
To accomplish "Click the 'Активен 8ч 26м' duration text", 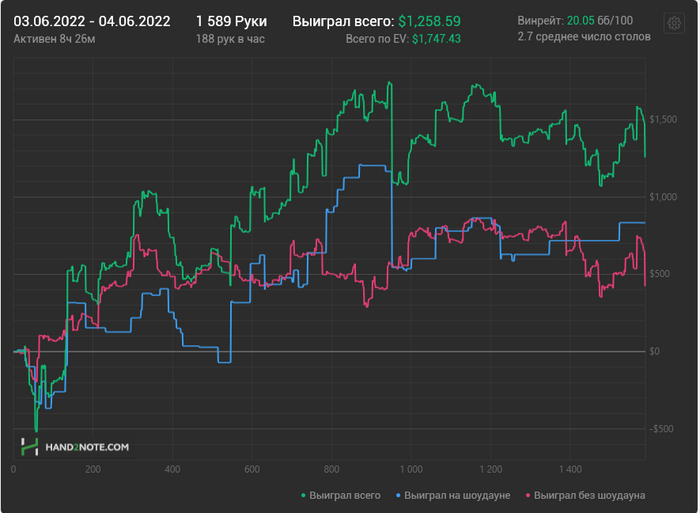I will point(54,38).
